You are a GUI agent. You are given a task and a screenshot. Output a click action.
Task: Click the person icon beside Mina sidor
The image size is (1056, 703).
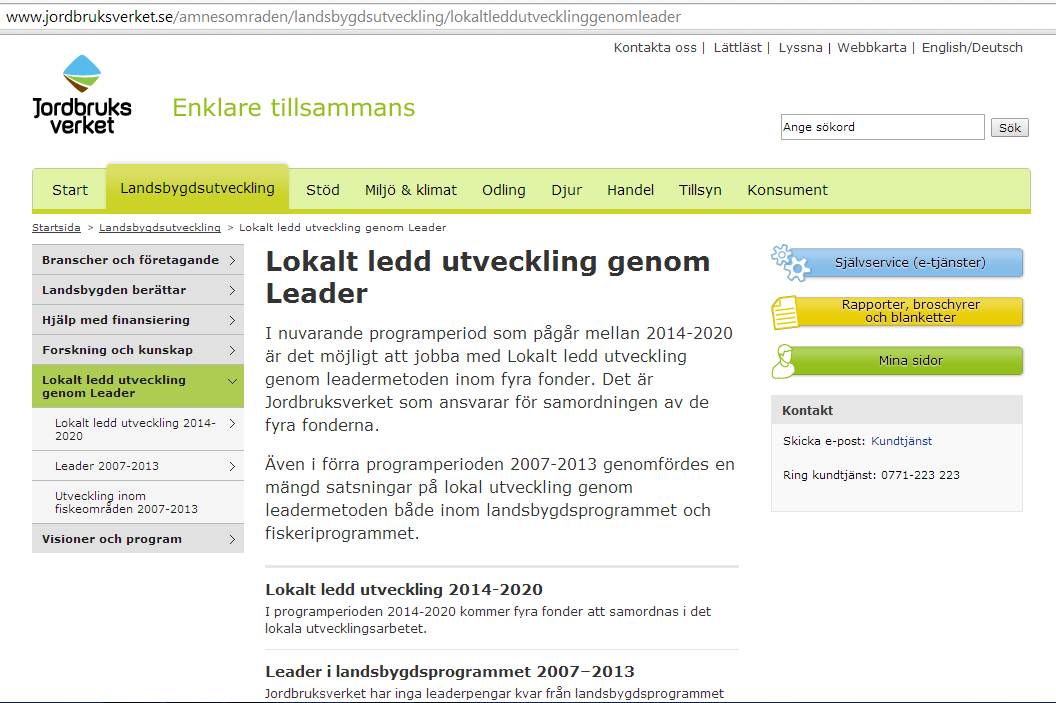click(x=784, y=362)
